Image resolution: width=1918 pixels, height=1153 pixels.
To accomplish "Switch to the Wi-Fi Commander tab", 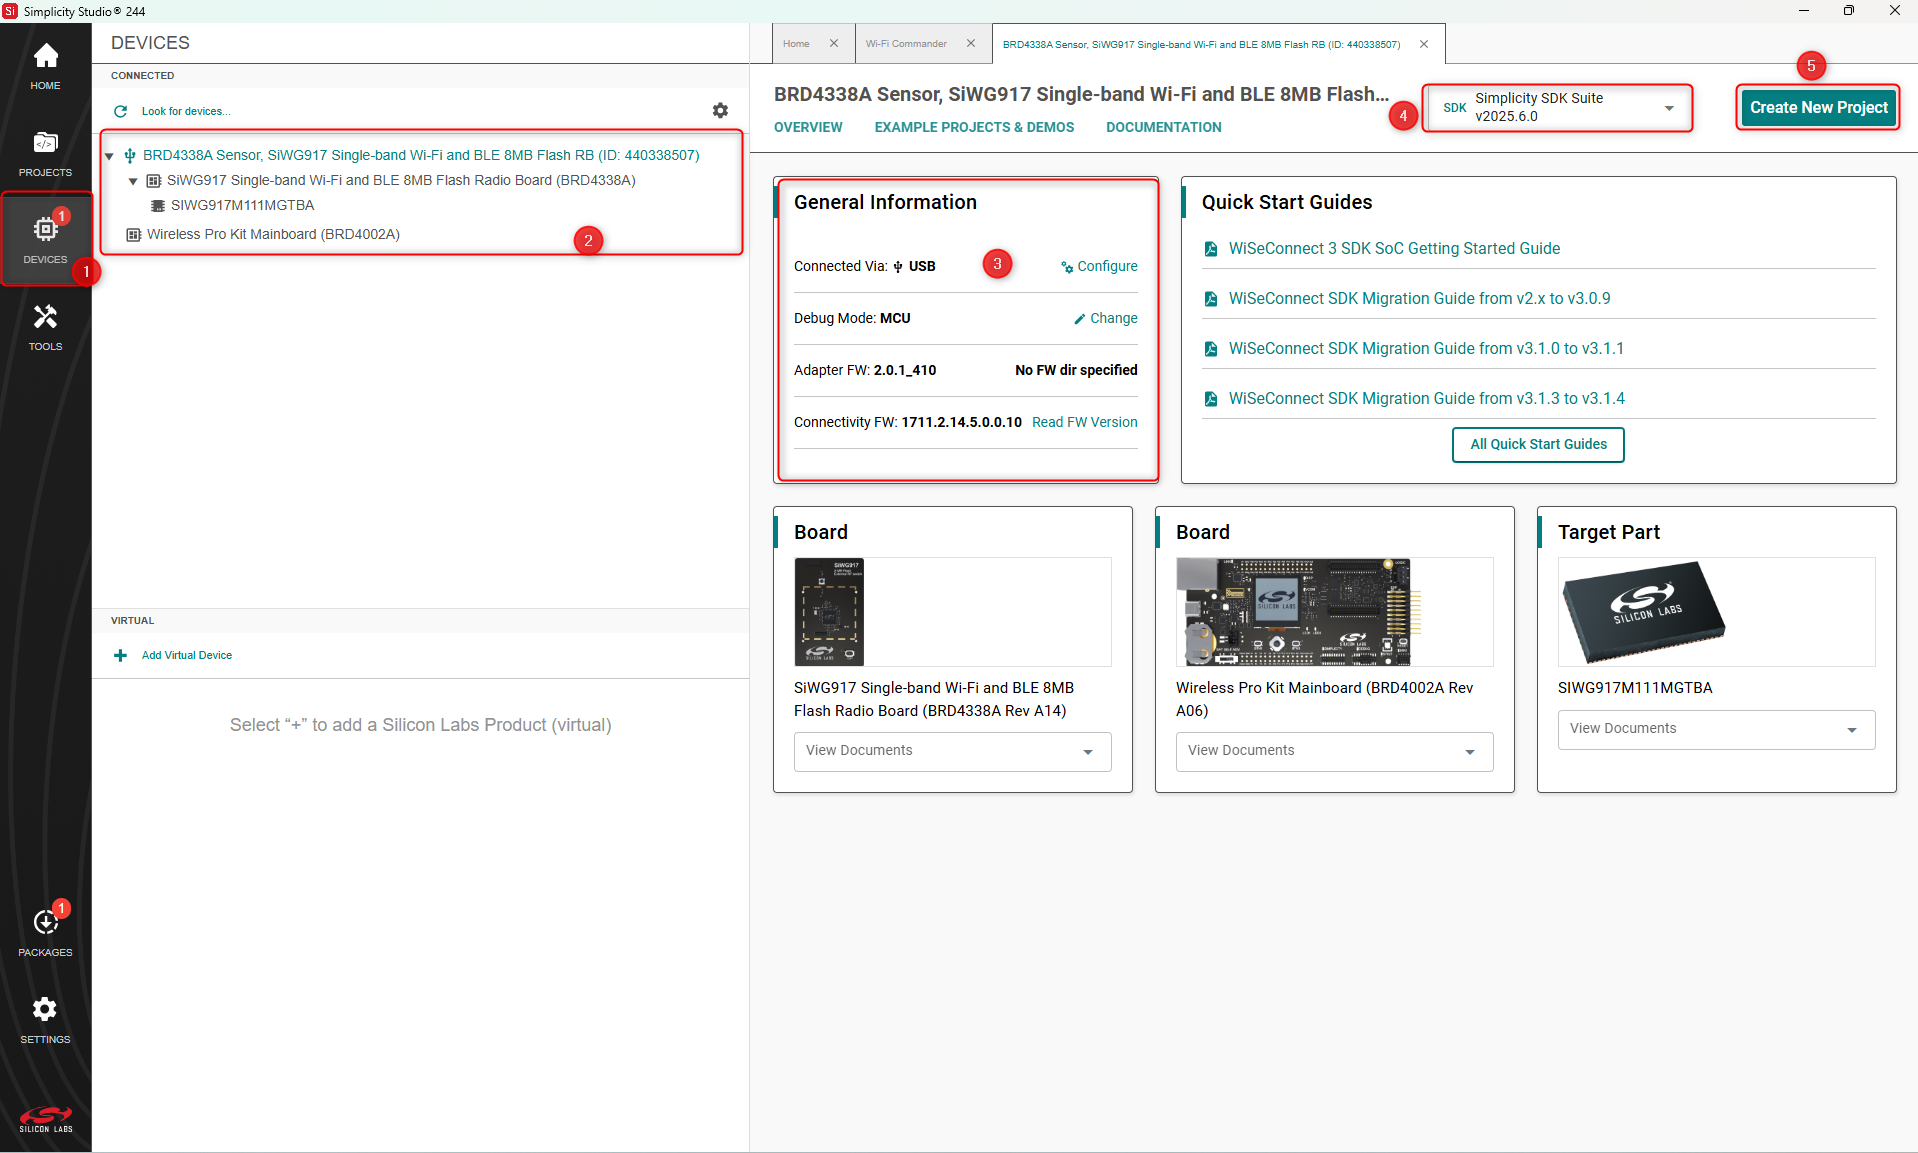I will [906, 44].
